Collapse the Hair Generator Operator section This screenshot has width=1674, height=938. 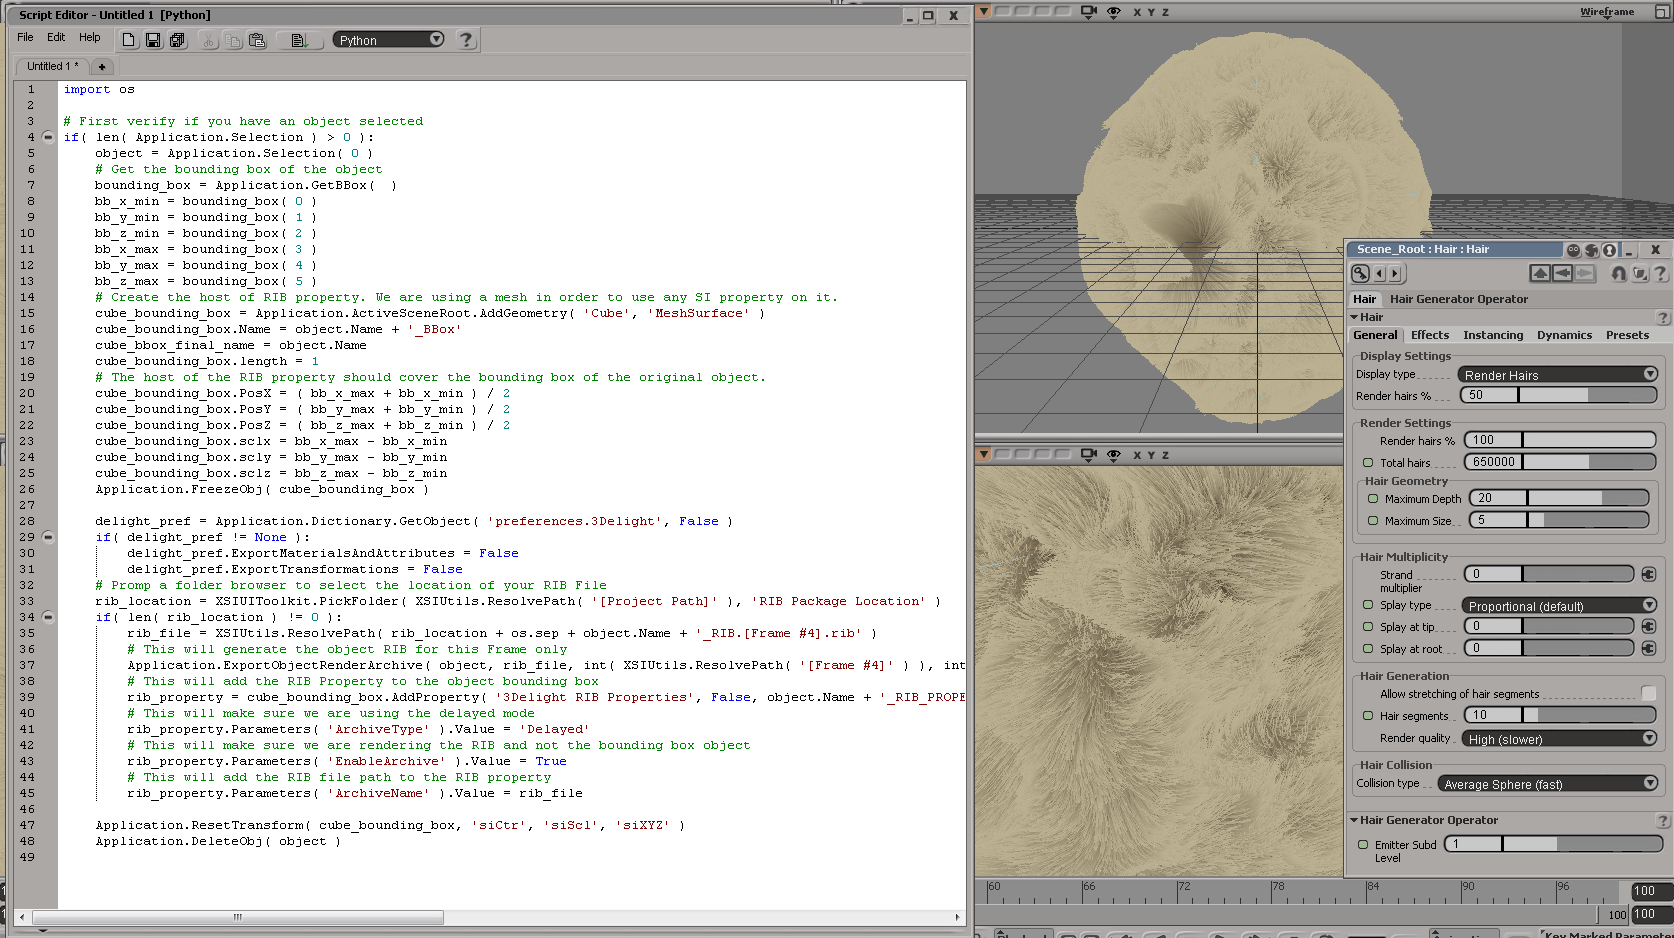[x=1354, y=820]
